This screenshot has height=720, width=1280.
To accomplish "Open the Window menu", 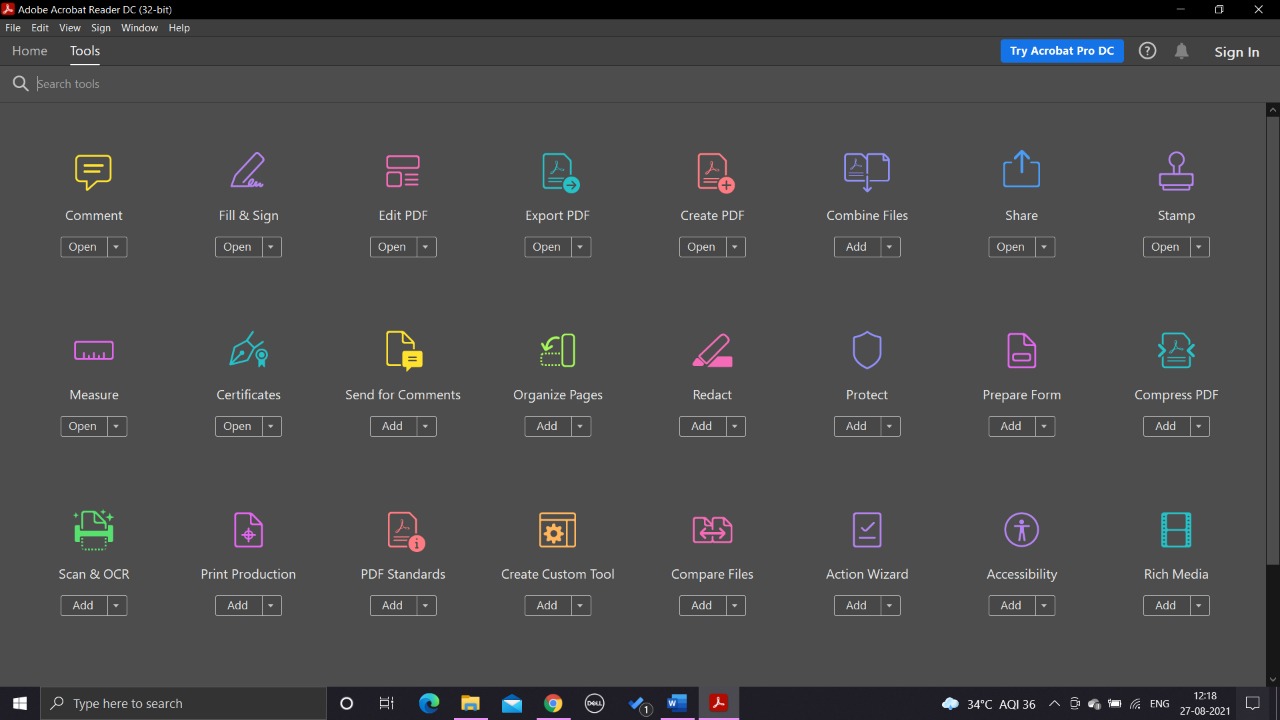I will (x=139, y=28).
